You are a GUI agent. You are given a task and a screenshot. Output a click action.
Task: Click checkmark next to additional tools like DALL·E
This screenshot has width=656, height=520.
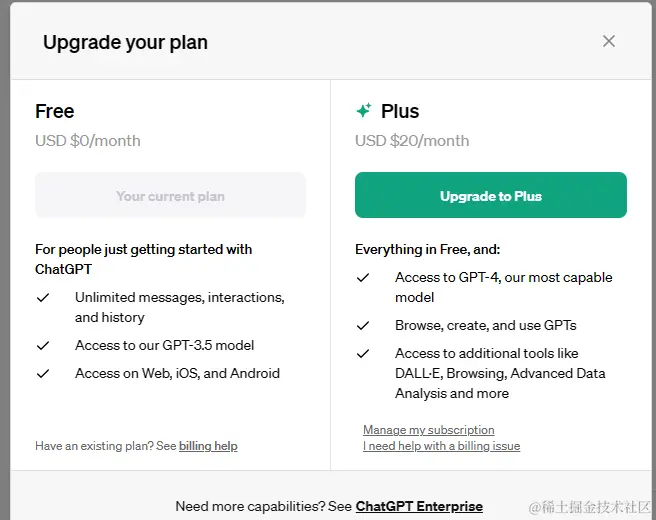pos(363,353)
